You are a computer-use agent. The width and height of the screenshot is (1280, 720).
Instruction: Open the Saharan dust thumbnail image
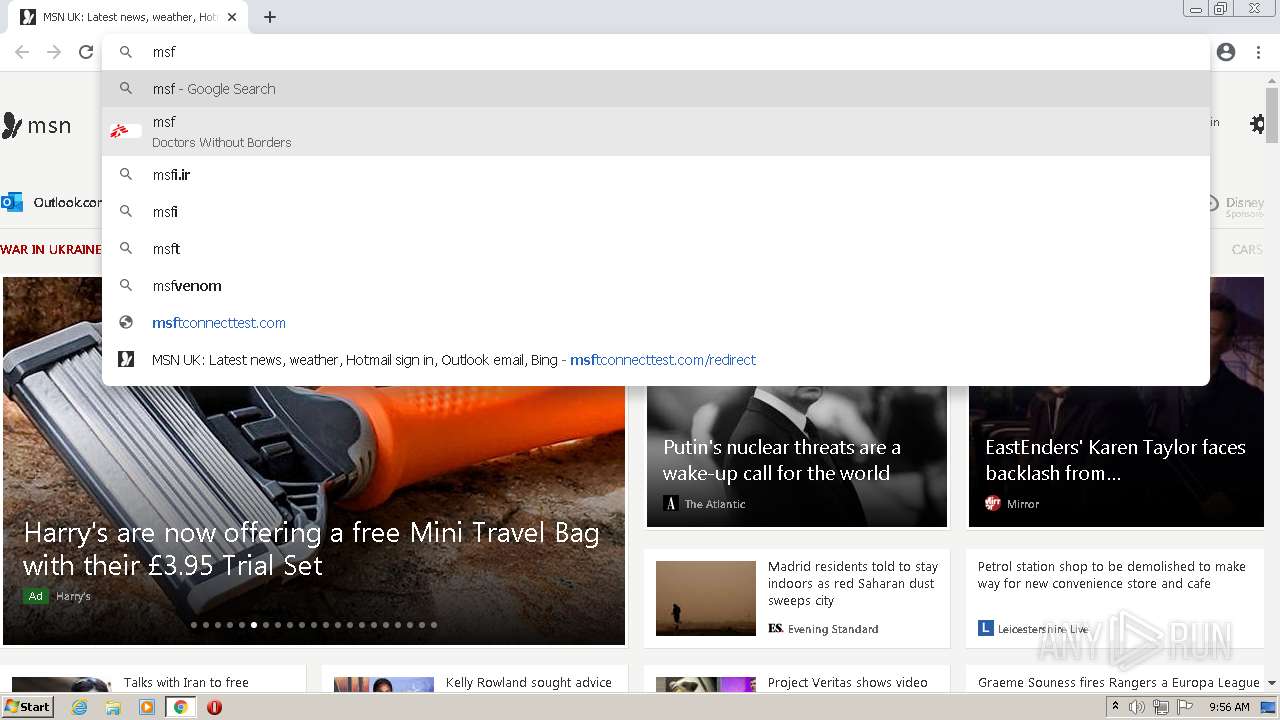tap(706, 598)
